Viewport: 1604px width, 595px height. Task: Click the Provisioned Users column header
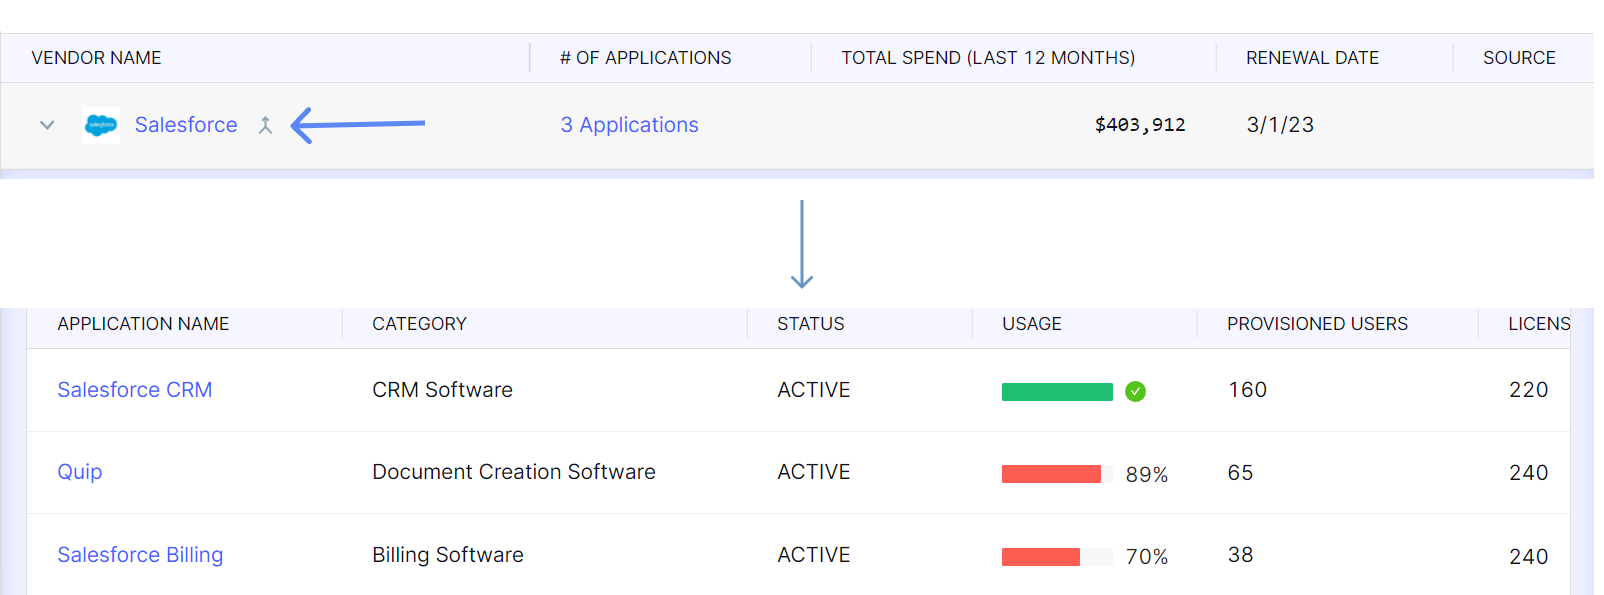1317,324
